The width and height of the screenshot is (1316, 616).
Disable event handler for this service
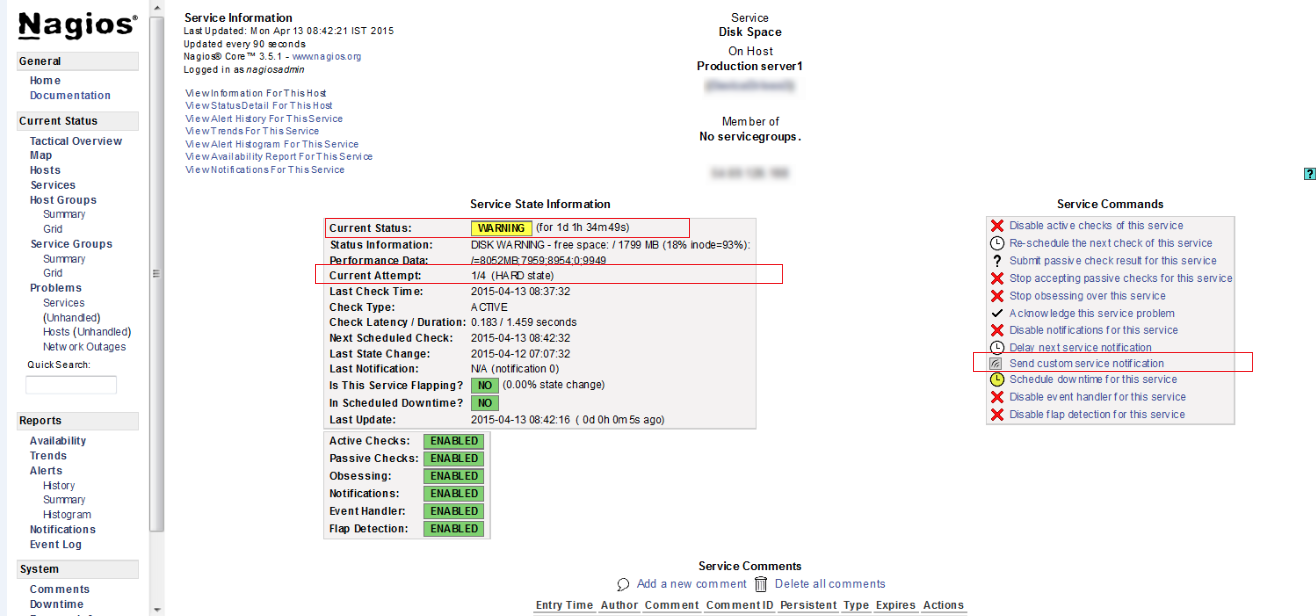(1097, 397)
